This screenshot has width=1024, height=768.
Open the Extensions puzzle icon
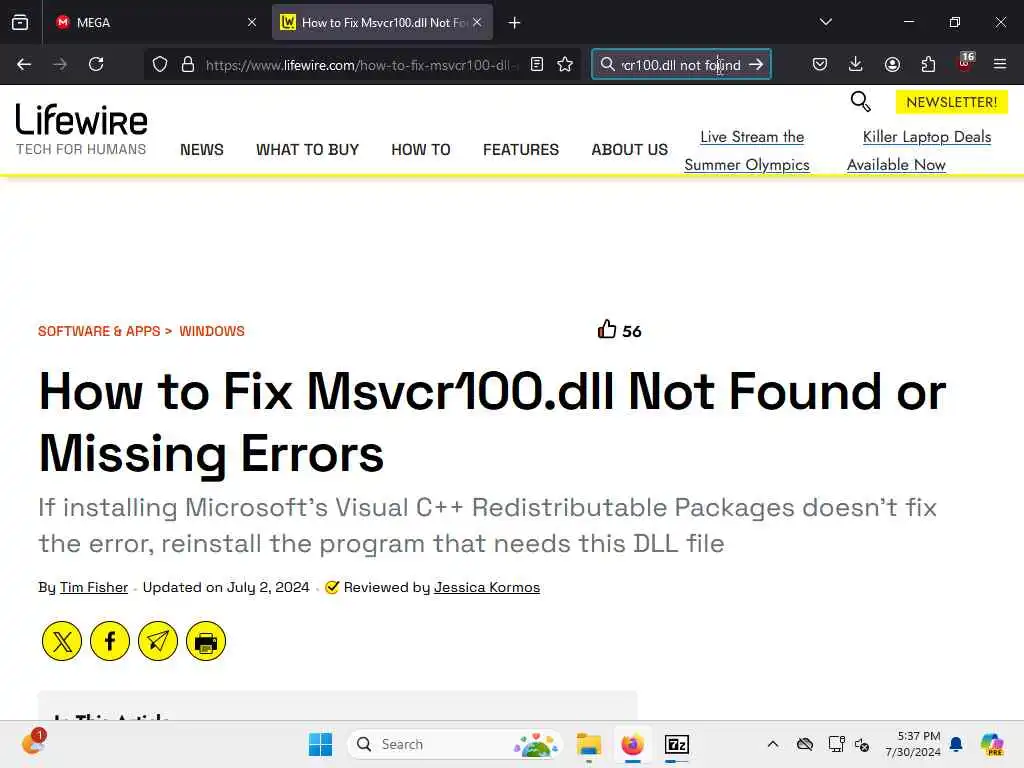pyautogui.click(x=928, y=64)
